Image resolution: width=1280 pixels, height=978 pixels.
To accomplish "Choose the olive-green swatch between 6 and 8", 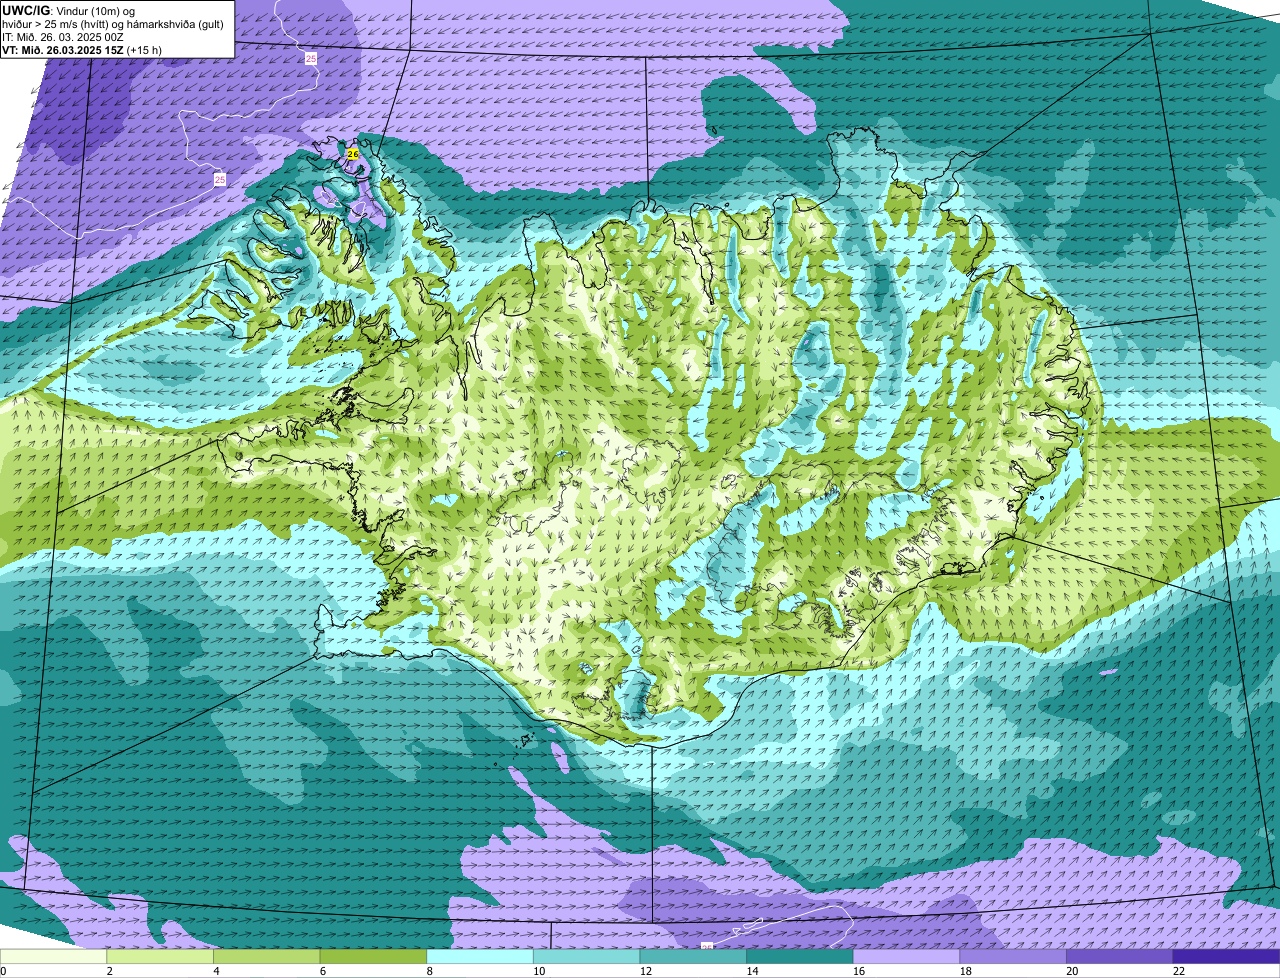I will point(373,956).
